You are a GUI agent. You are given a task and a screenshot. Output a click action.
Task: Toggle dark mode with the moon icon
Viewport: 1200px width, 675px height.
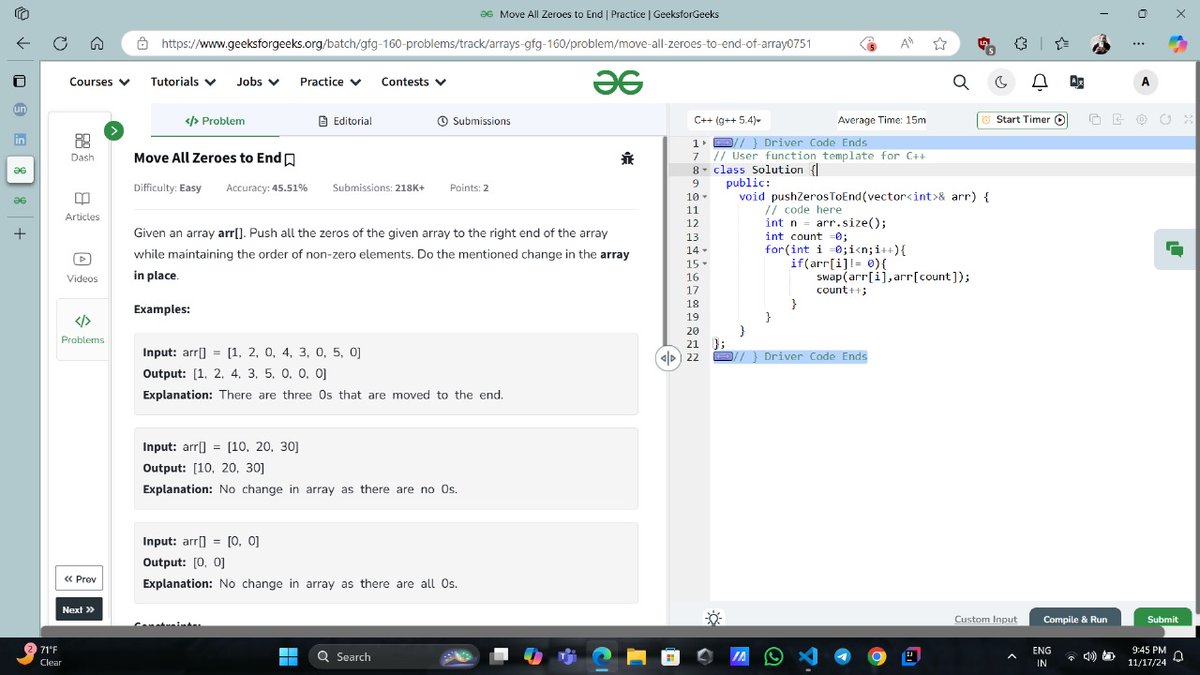click(x=1000, y=82)
